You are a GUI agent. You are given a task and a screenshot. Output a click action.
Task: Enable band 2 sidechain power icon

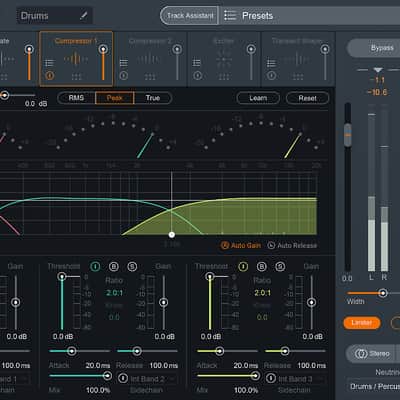[123, 378]
